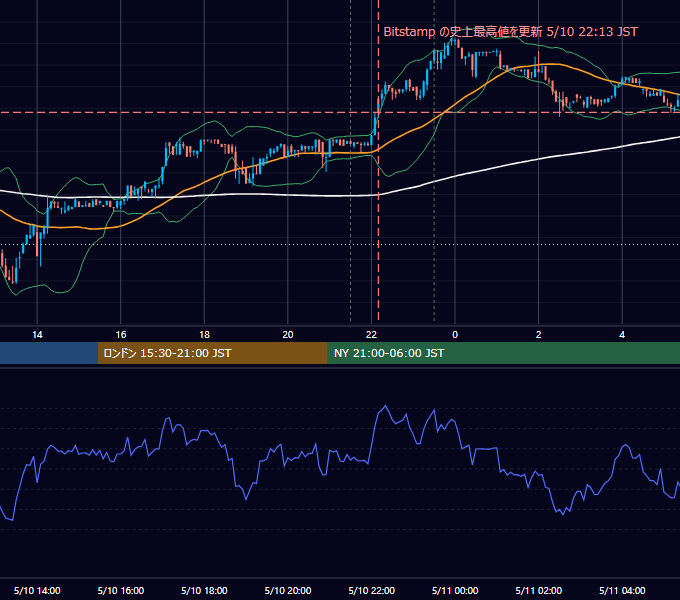Click the 2 hour axis label
The image size is (680, 600).
(x=539, y=335)
